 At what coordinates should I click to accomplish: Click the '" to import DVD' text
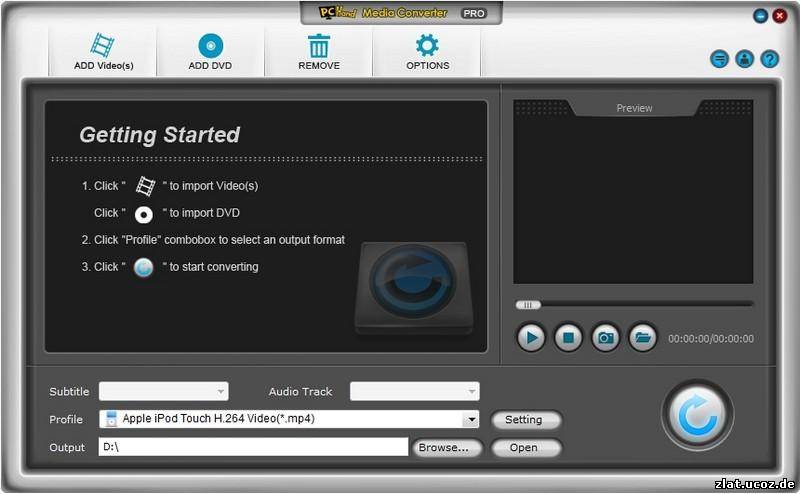pyautogui.click(x=201, y=213)
